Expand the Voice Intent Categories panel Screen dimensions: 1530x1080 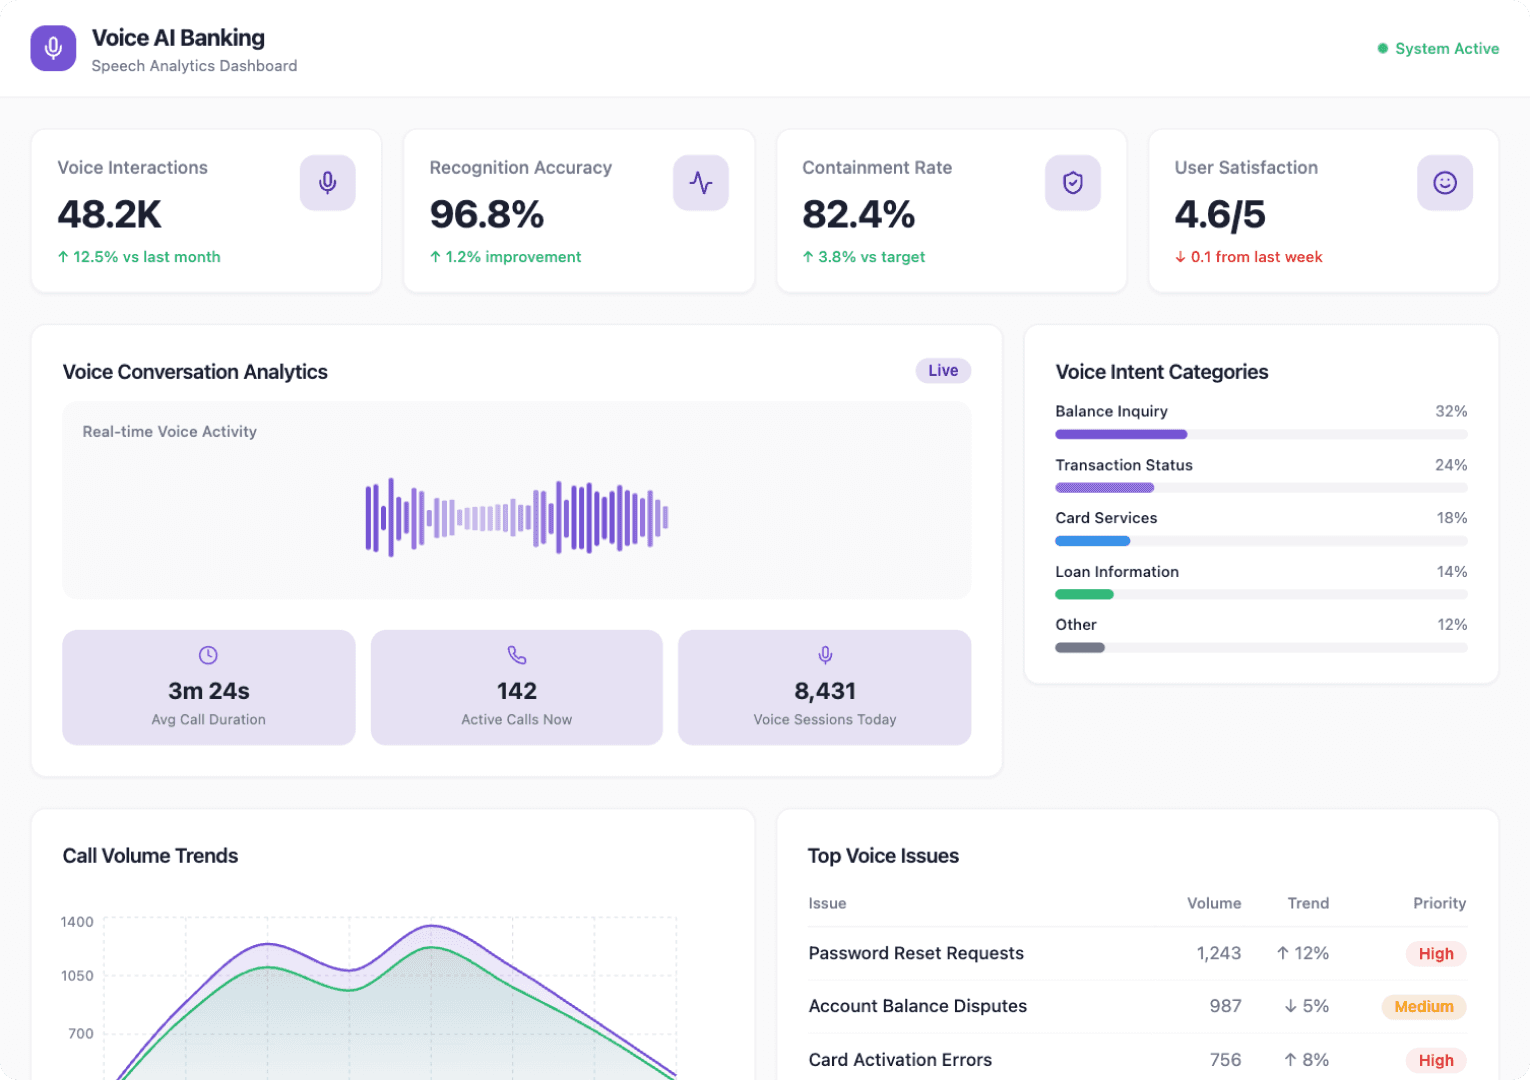point(1162,372)
